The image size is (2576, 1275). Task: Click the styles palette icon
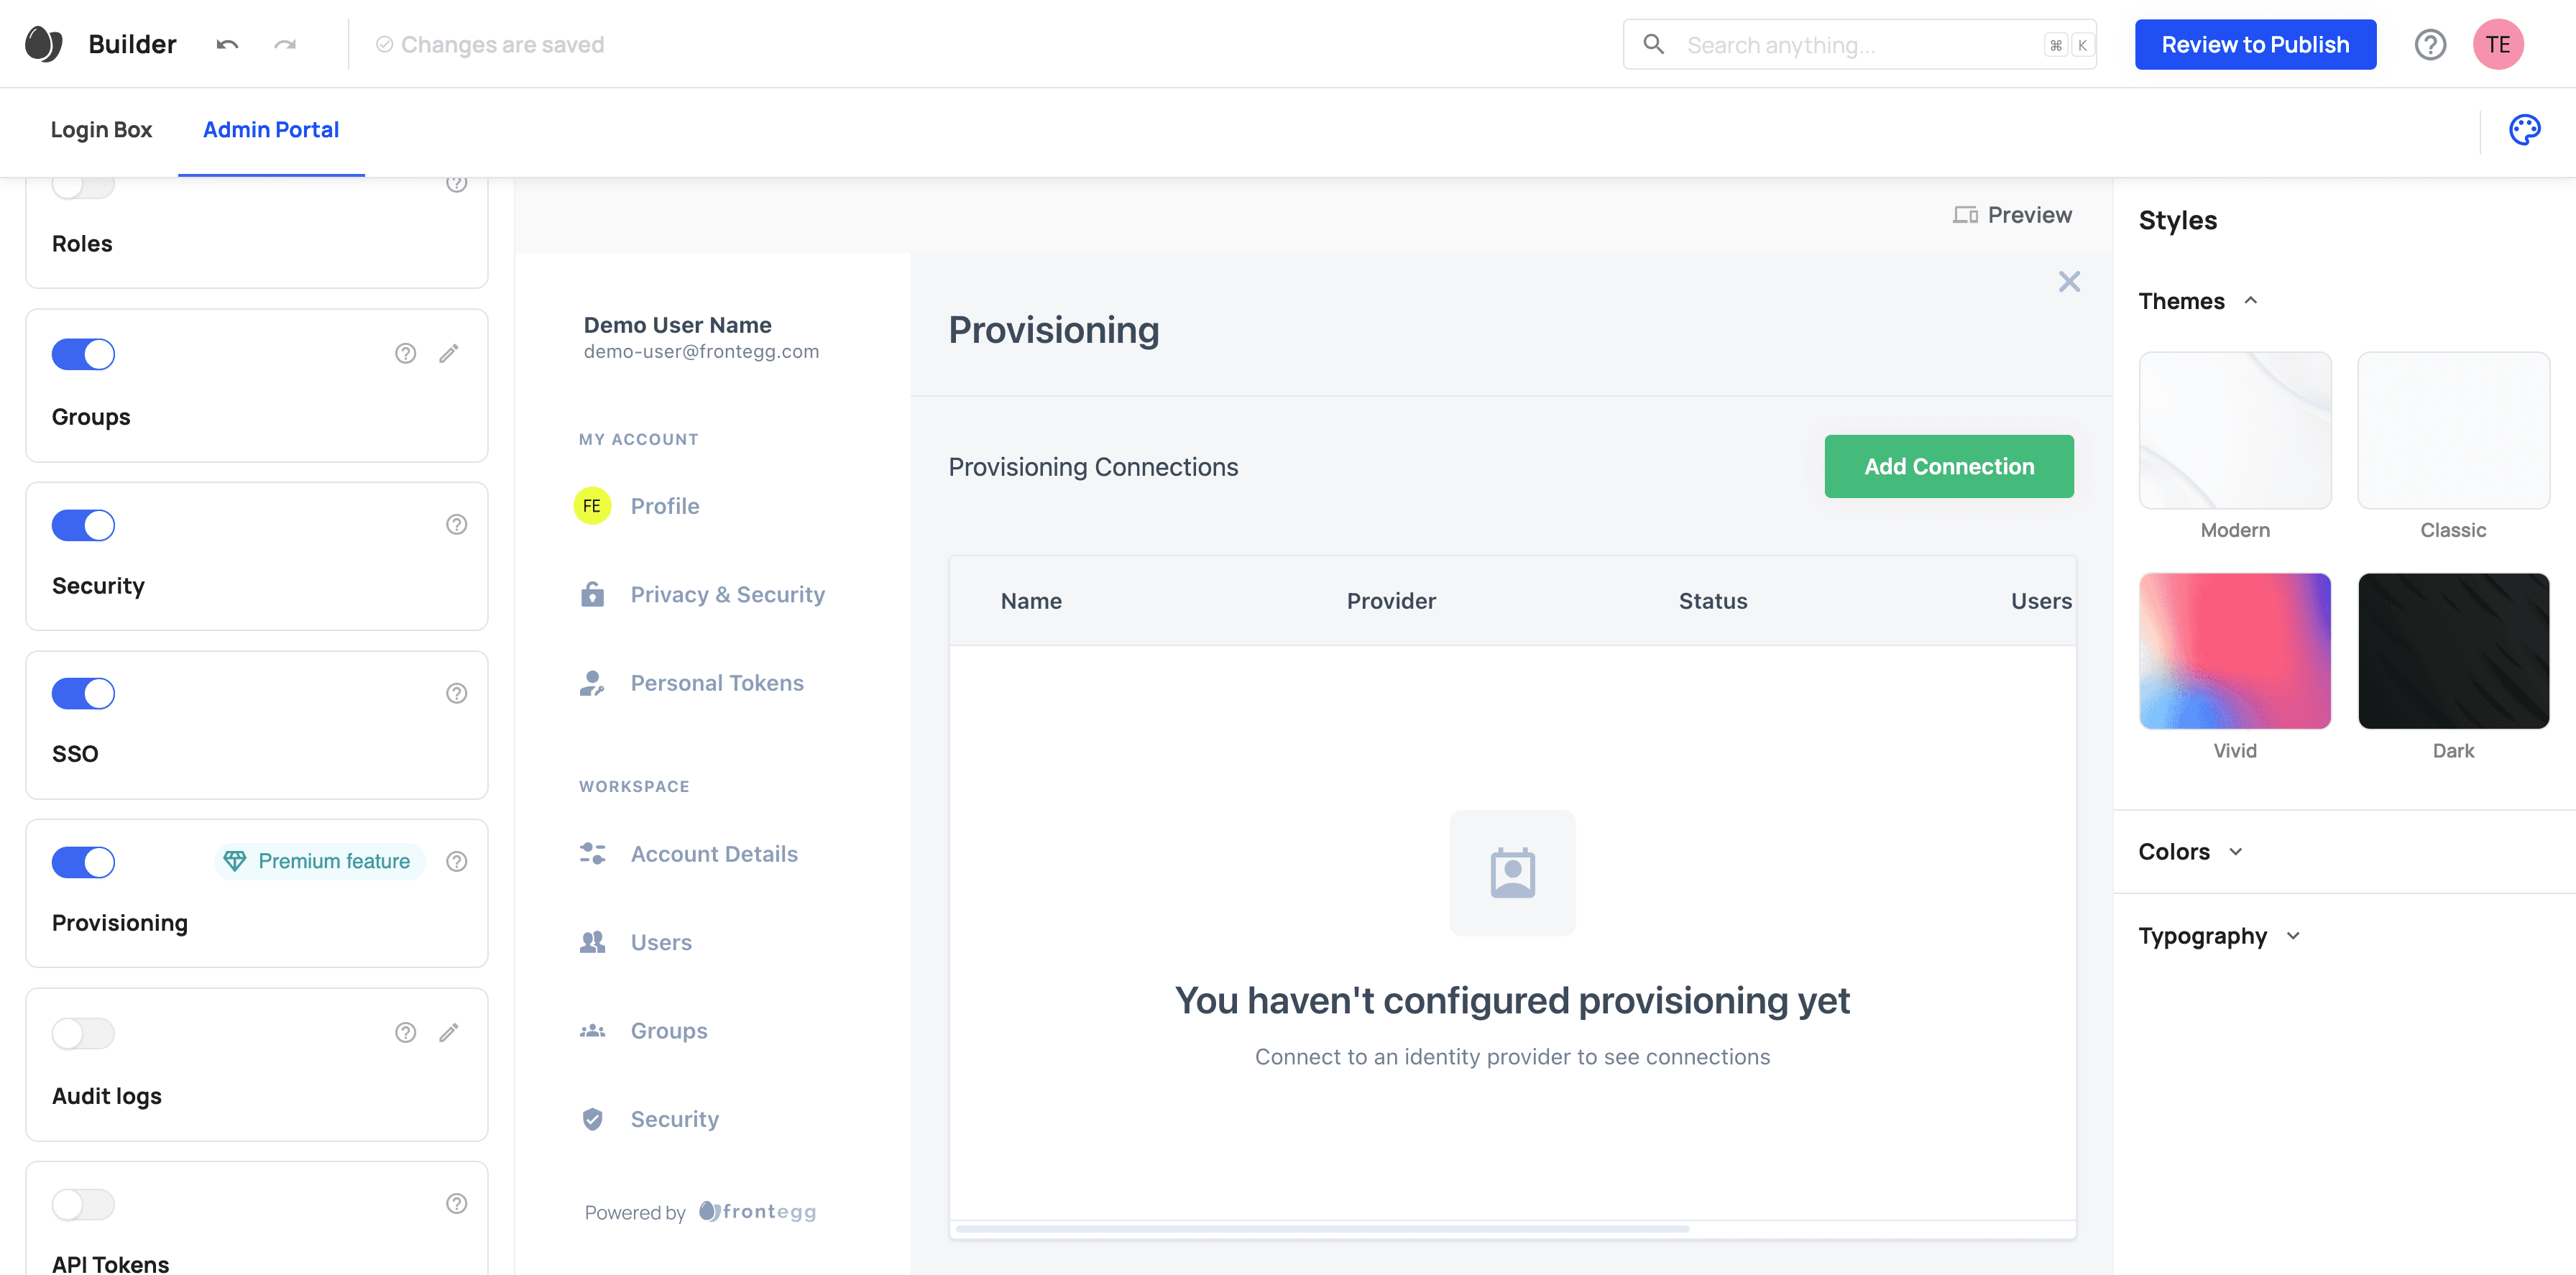[x=2525, y=130]
